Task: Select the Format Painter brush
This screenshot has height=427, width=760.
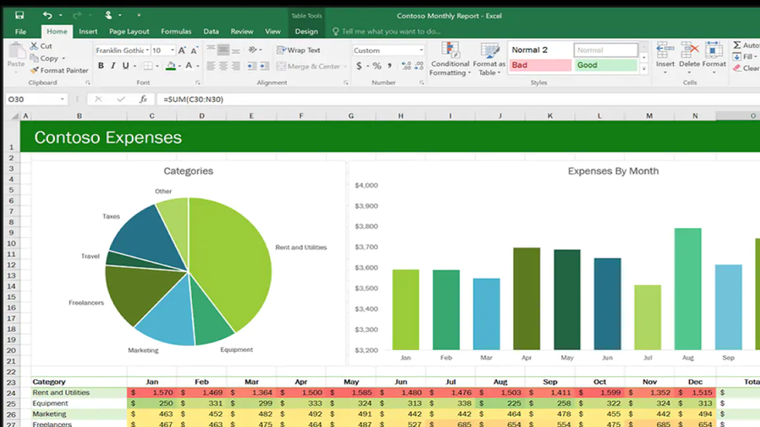Action: coord(34,70)
